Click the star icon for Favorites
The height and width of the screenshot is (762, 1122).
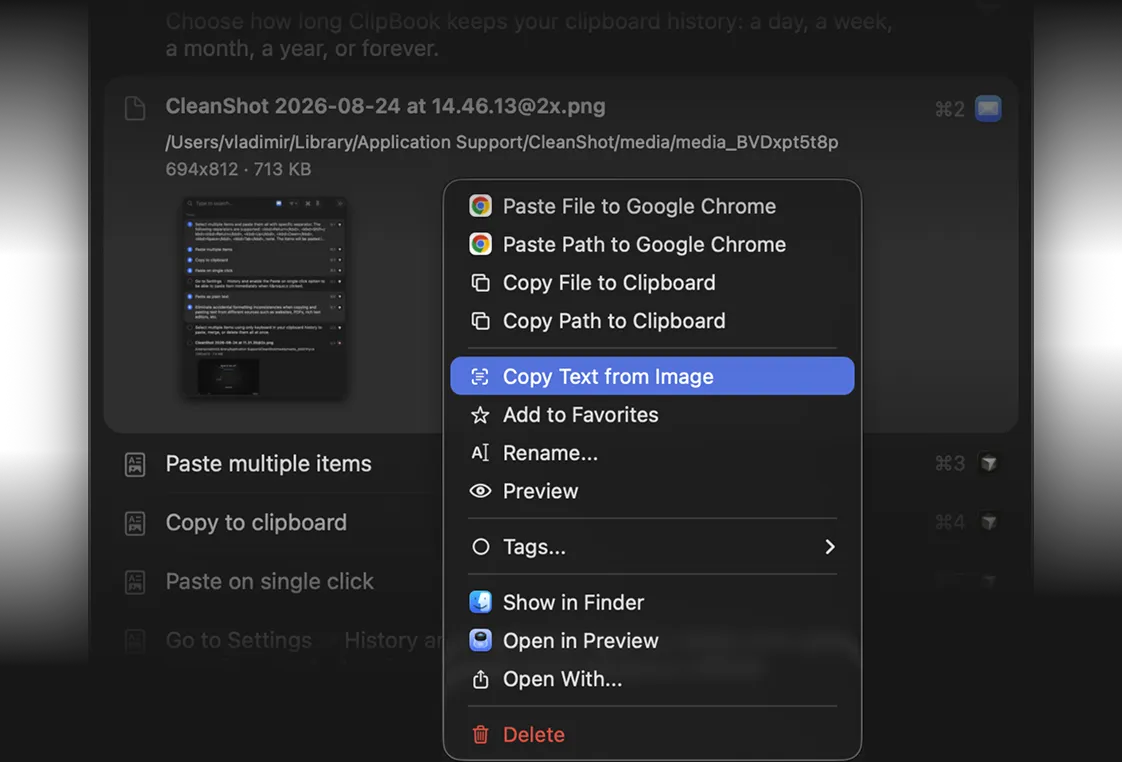tap(480, 415)
